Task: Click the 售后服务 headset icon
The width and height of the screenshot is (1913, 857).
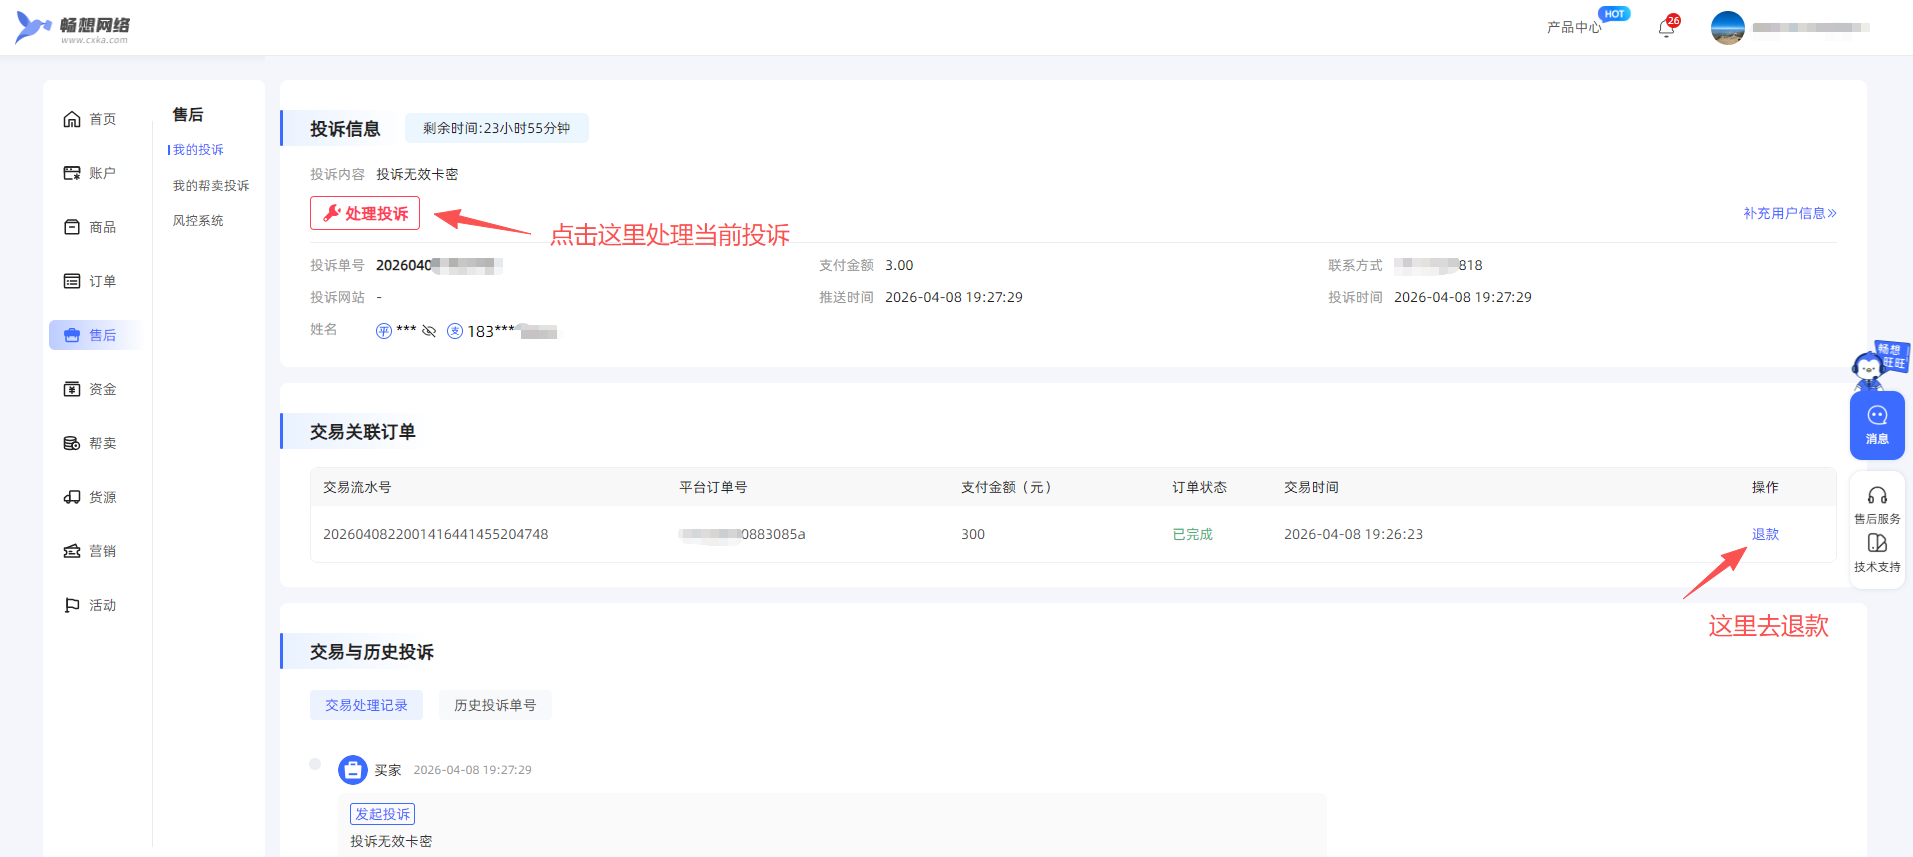Action: [1877, 496]
